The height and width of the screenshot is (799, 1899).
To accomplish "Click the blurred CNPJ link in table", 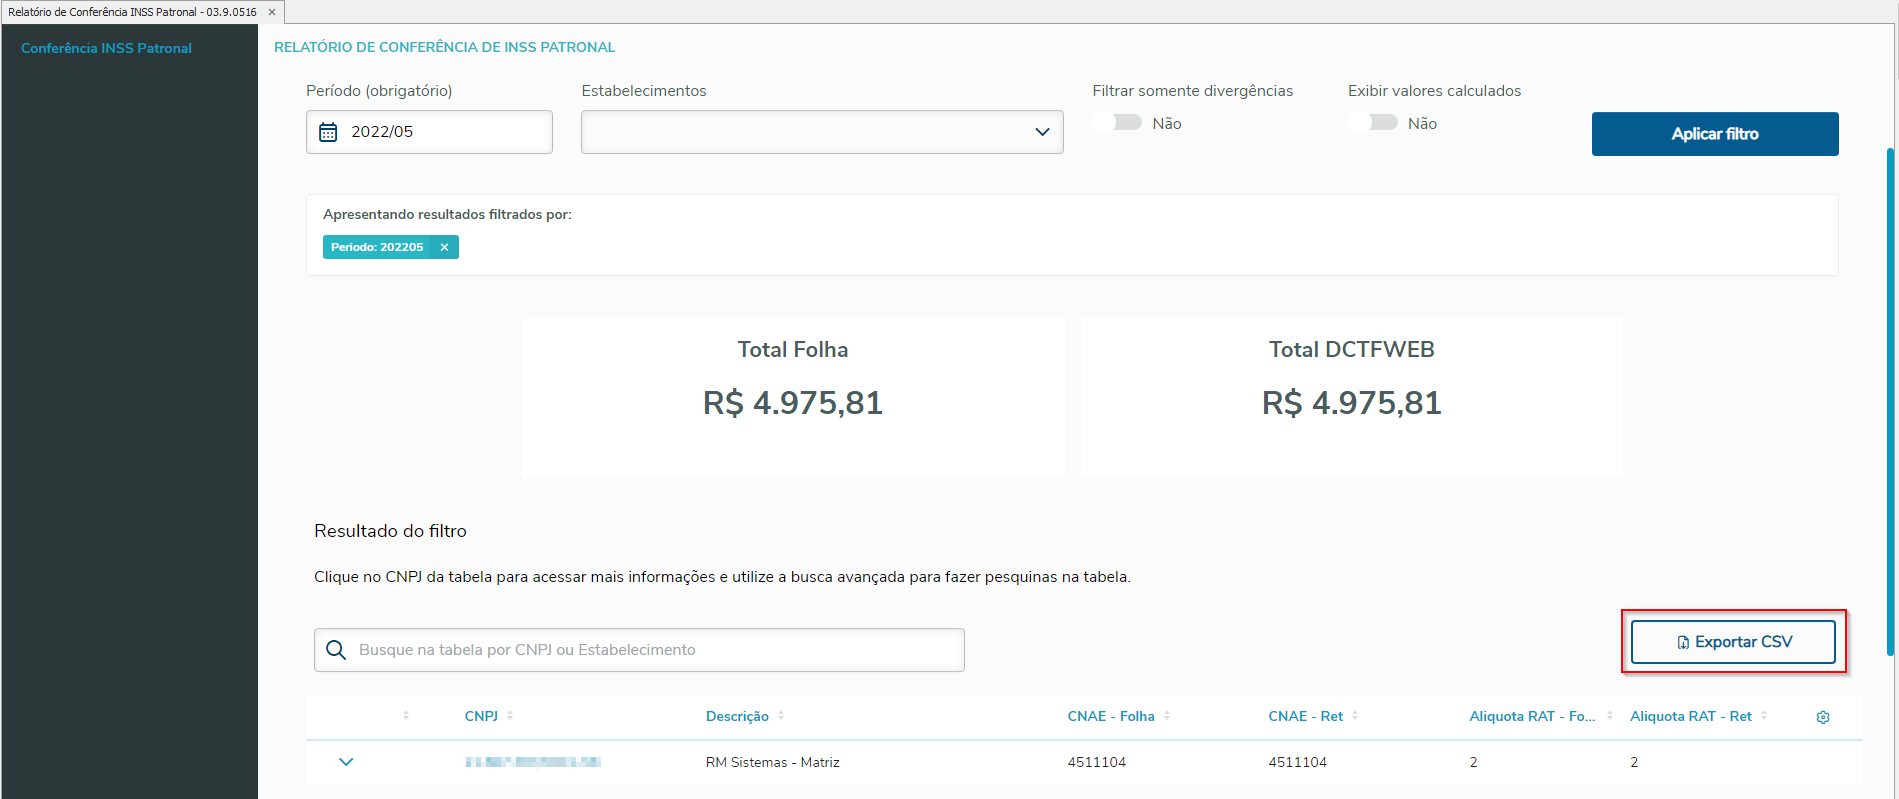I will pos(532,762).
